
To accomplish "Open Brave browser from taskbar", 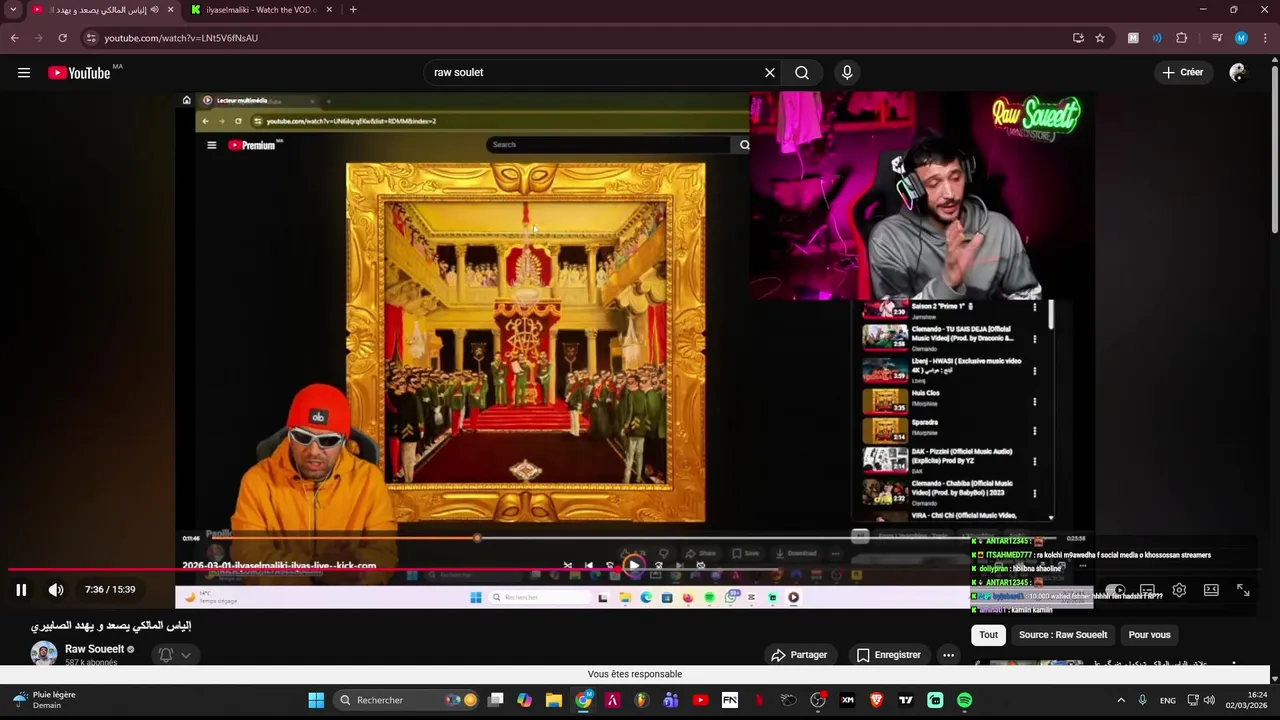I will [877, 700].
